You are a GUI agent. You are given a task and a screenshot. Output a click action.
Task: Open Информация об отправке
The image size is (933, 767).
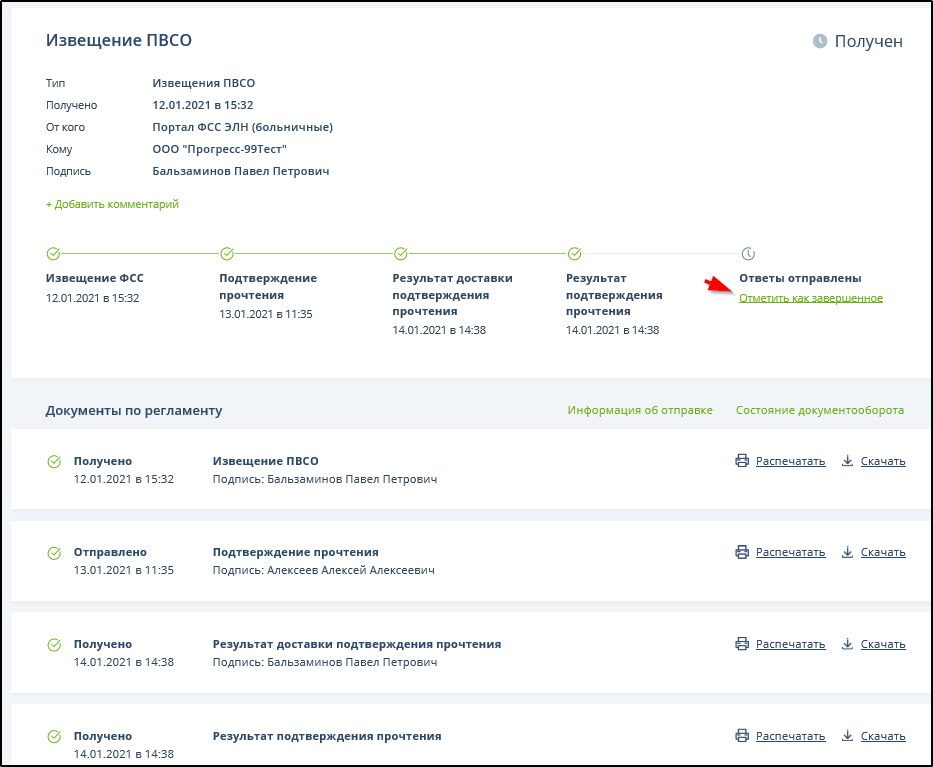pyautogui.click(x=640, y=410)
